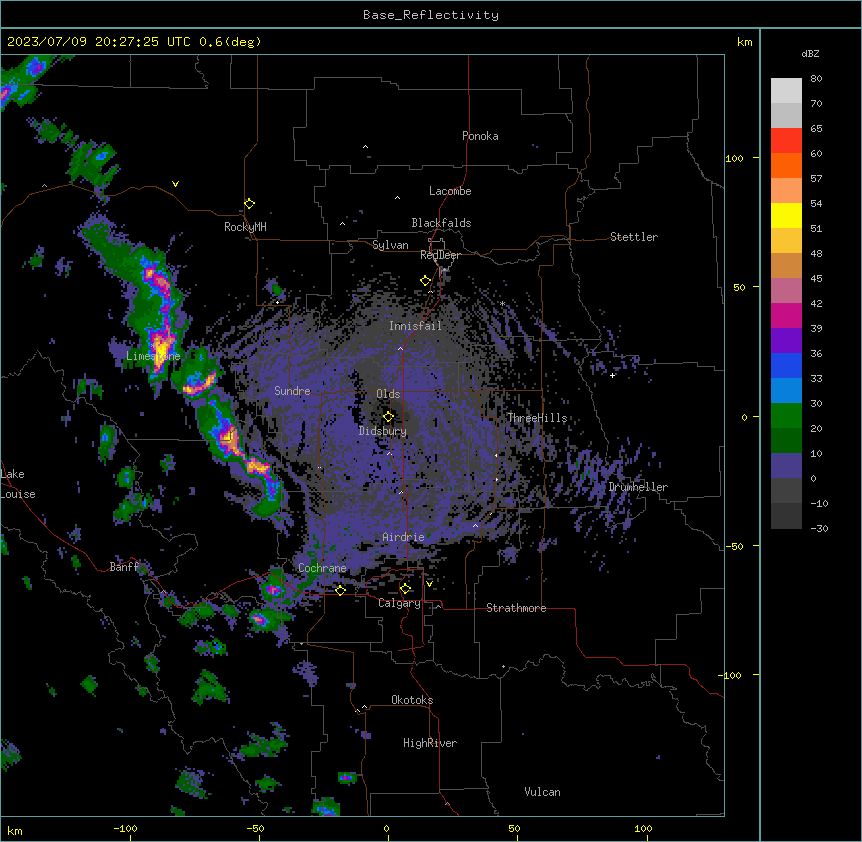Viewport: 862px width, 842px height.
Task: Click the Olds town label
Action: coord(388,394)
